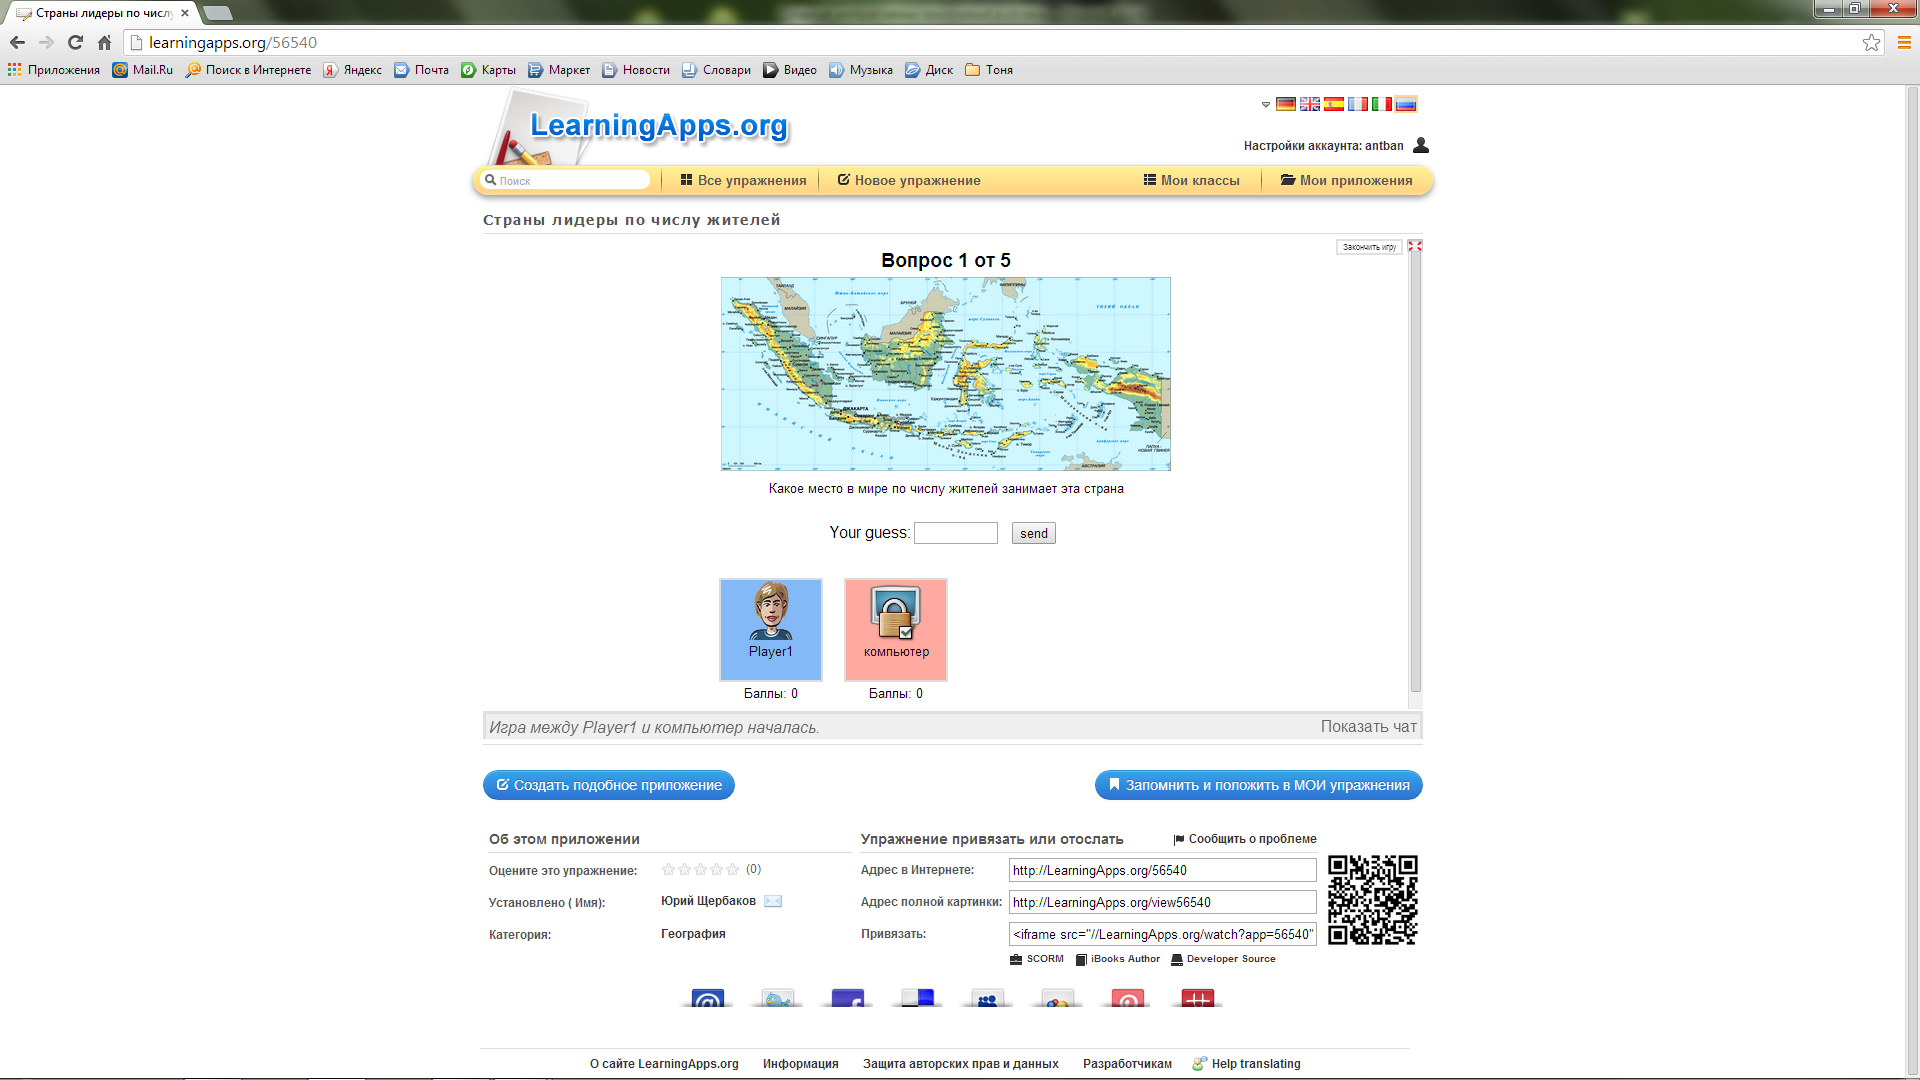The height and width of the screenshot is (1080, 1920).
Task: Open the Яндекс bookmark
Action: pos(352,70)
